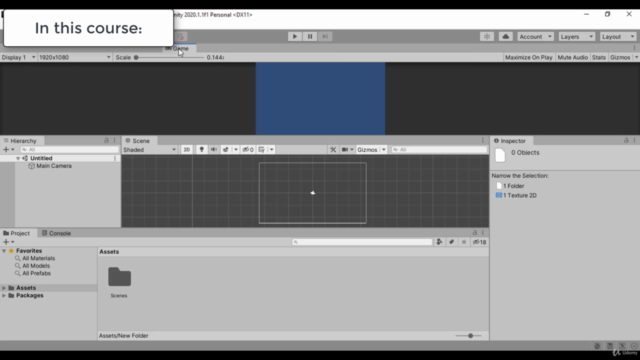Lock the Hierarchy panel

coord(106,140)
